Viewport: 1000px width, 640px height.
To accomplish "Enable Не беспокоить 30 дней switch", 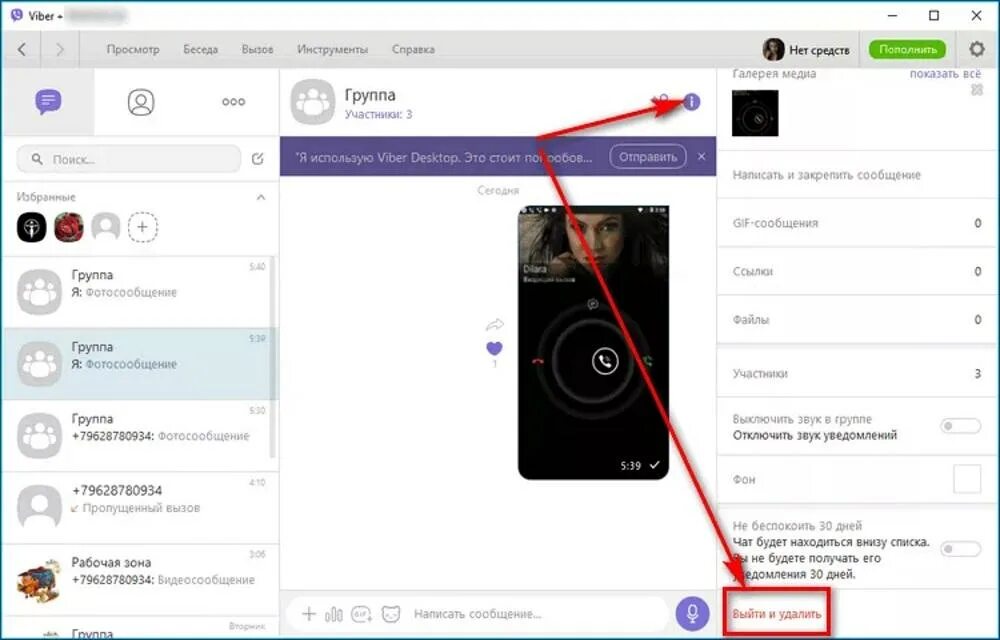I will point(960,549).
